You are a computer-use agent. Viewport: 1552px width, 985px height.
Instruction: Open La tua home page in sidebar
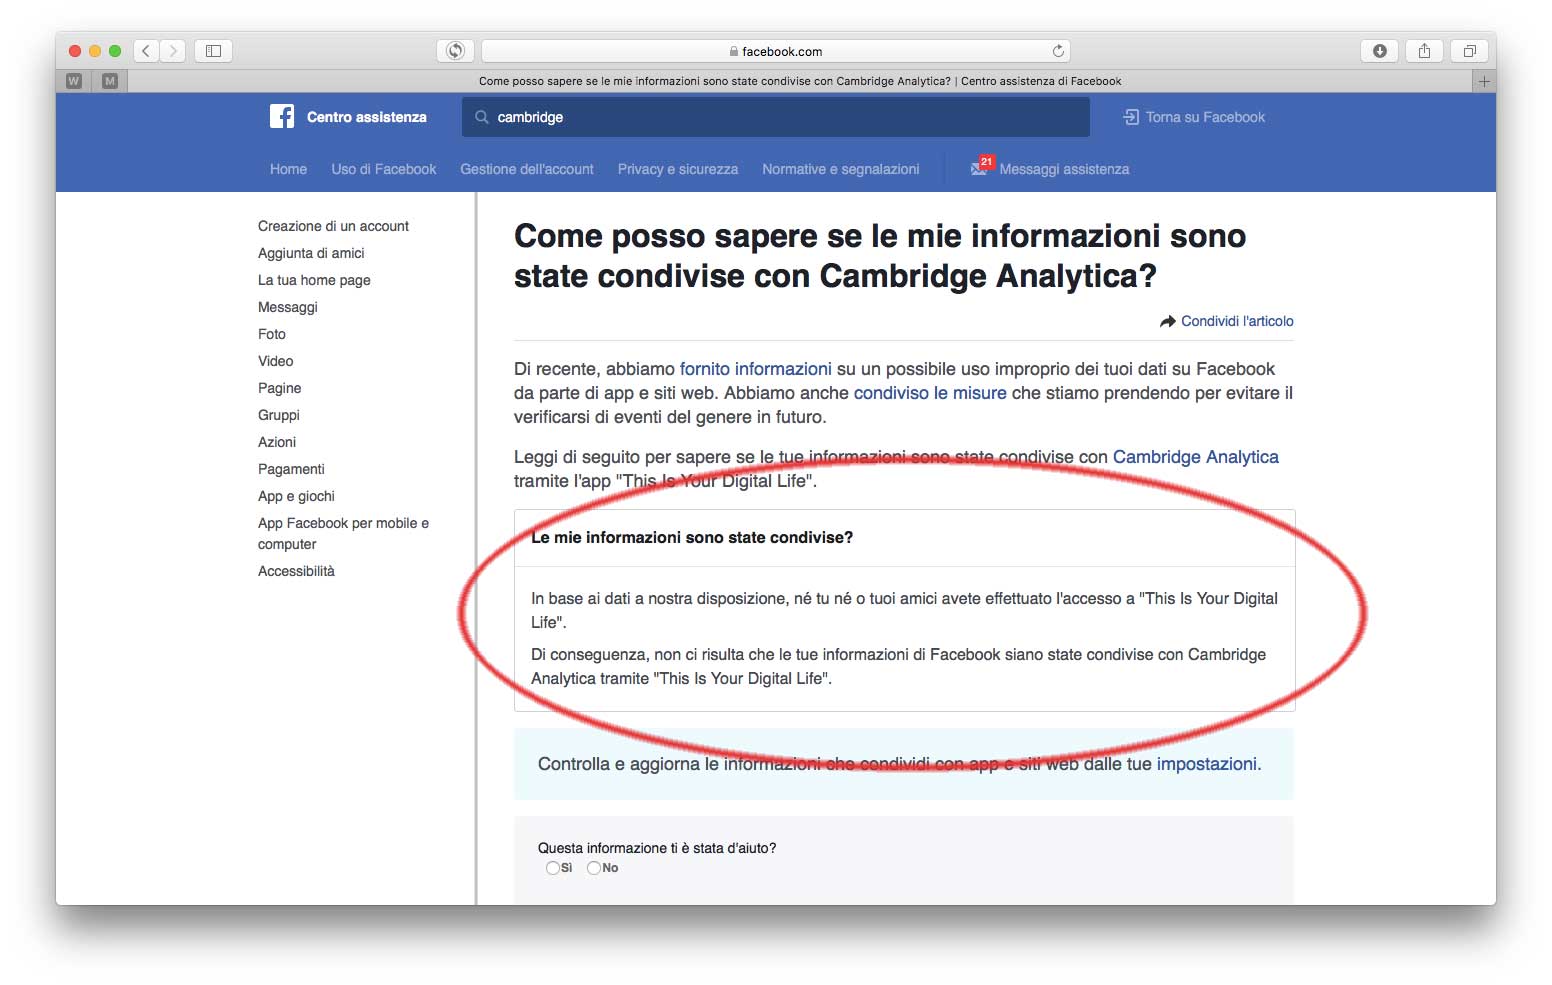314,280
